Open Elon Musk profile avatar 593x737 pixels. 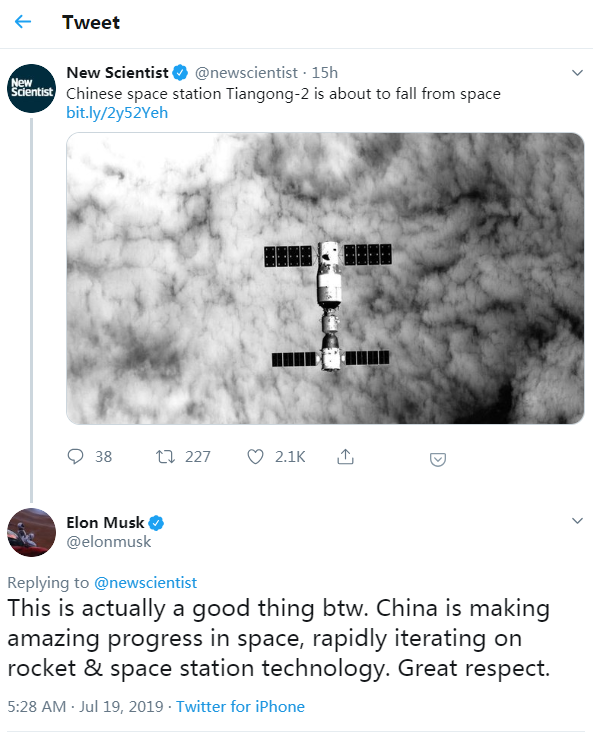[x=31, y=532]
